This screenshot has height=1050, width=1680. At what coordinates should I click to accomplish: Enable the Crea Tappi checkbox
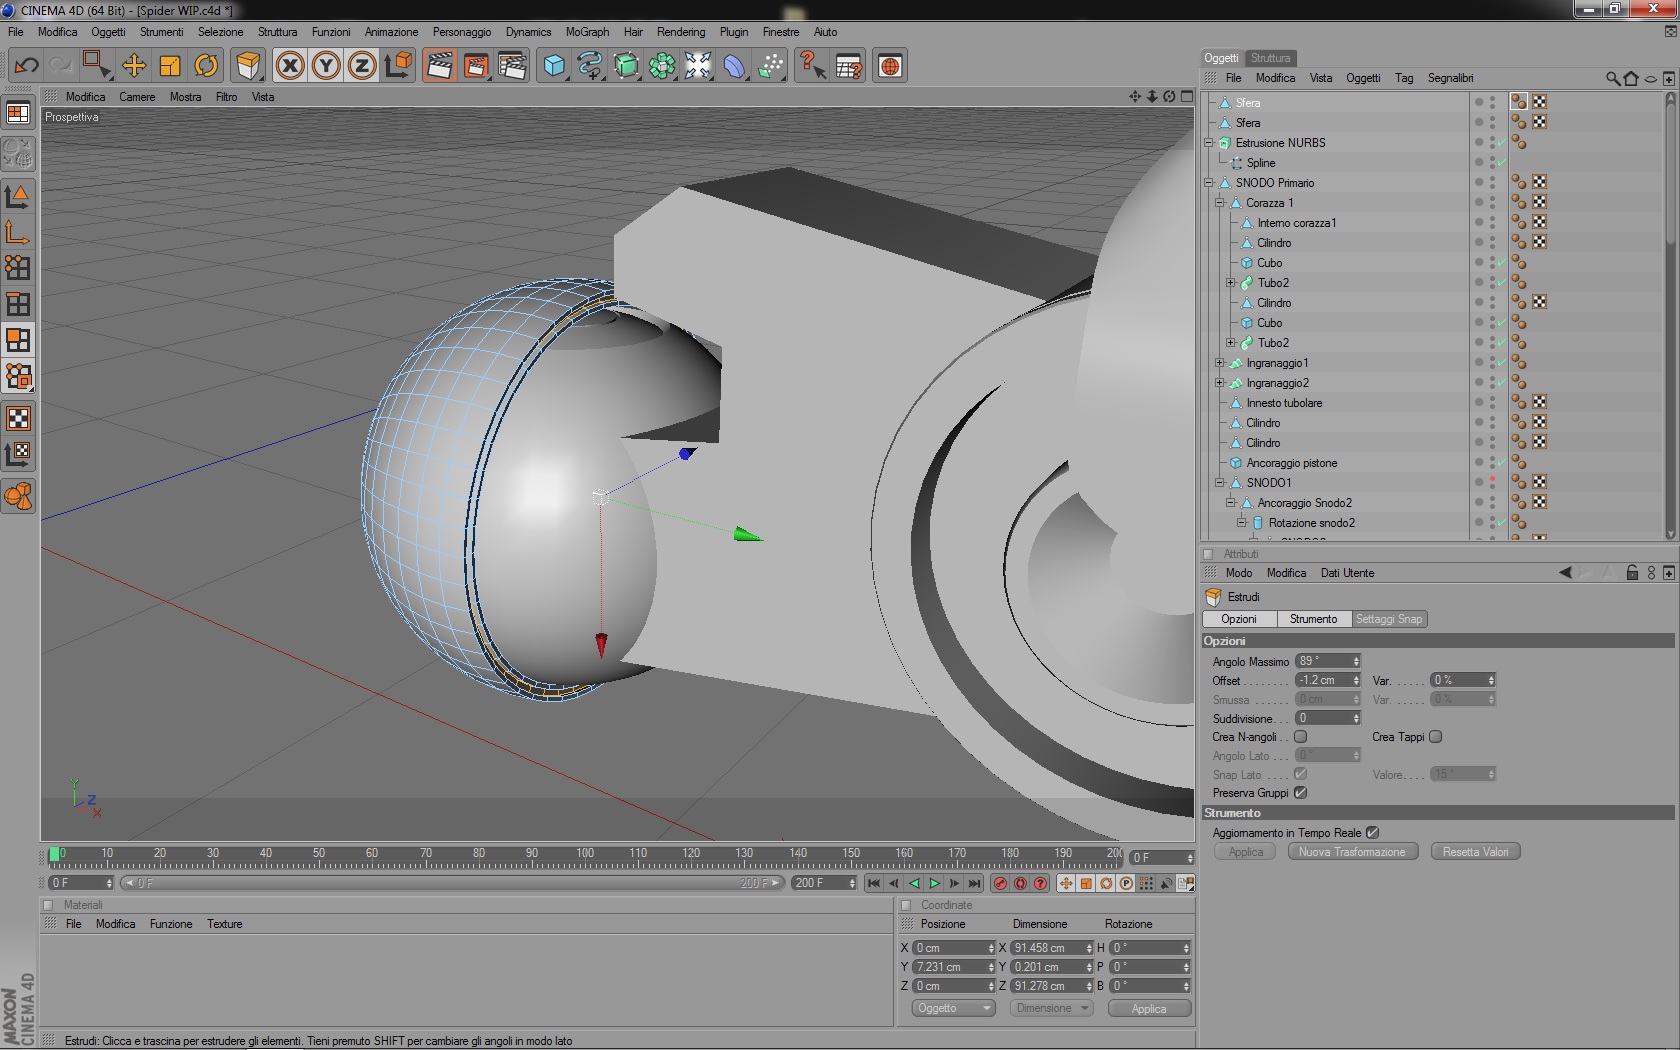[x=1435, y=737]
